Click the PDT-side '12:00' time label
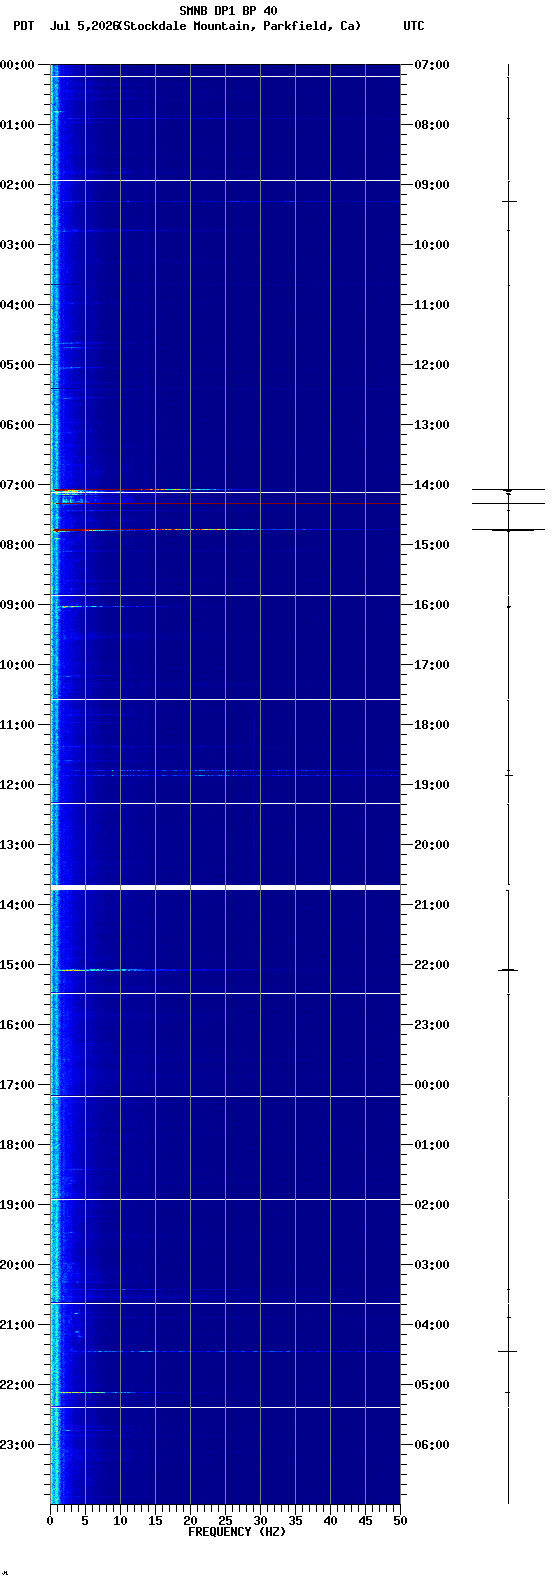552x1584 pixels. 17,785
